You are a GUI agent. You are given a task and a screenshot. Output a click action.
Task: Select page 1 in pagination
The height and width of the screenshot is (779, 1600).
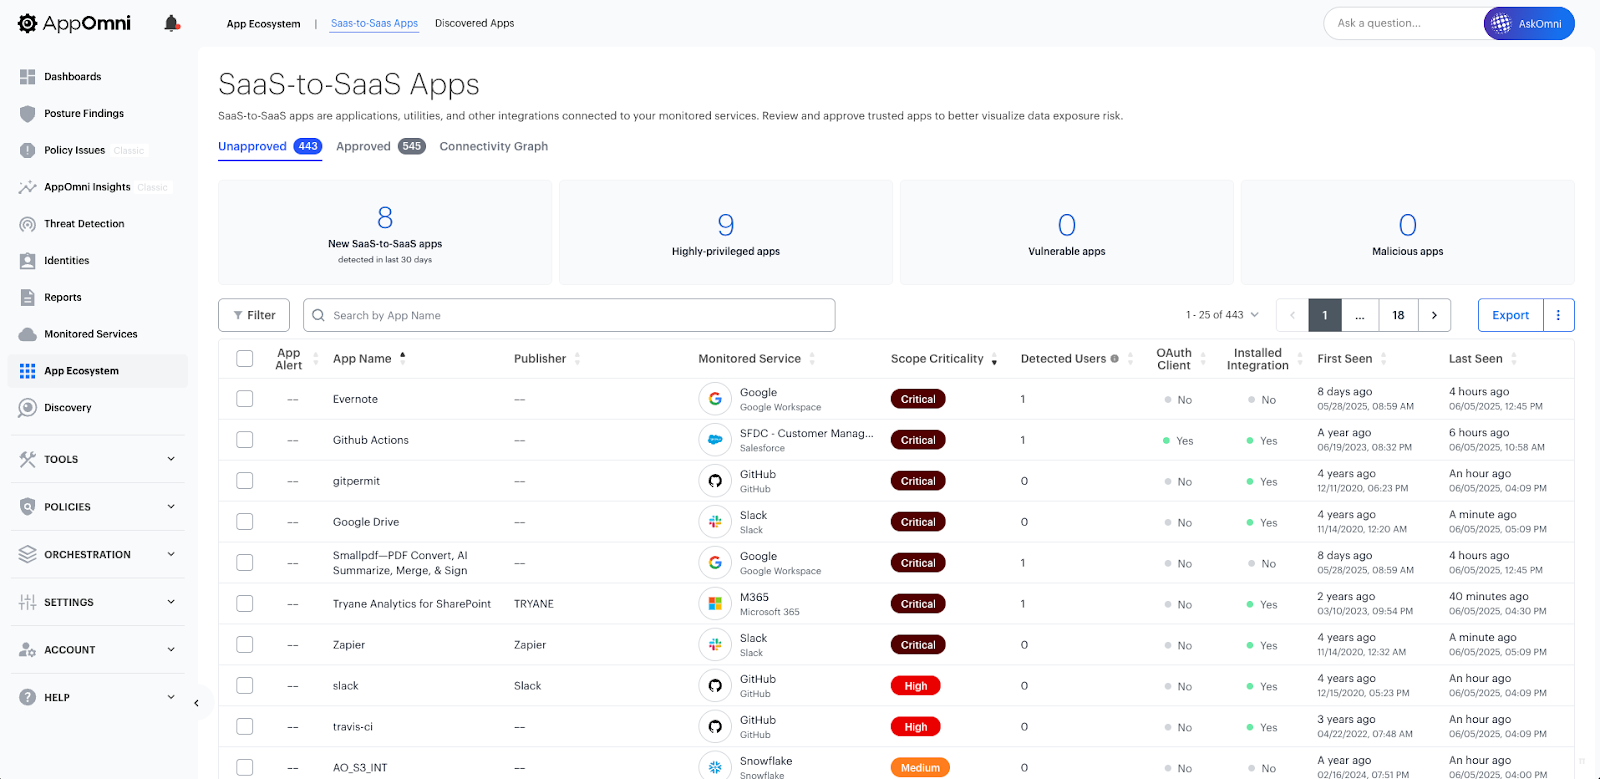tap(1325, 315)
